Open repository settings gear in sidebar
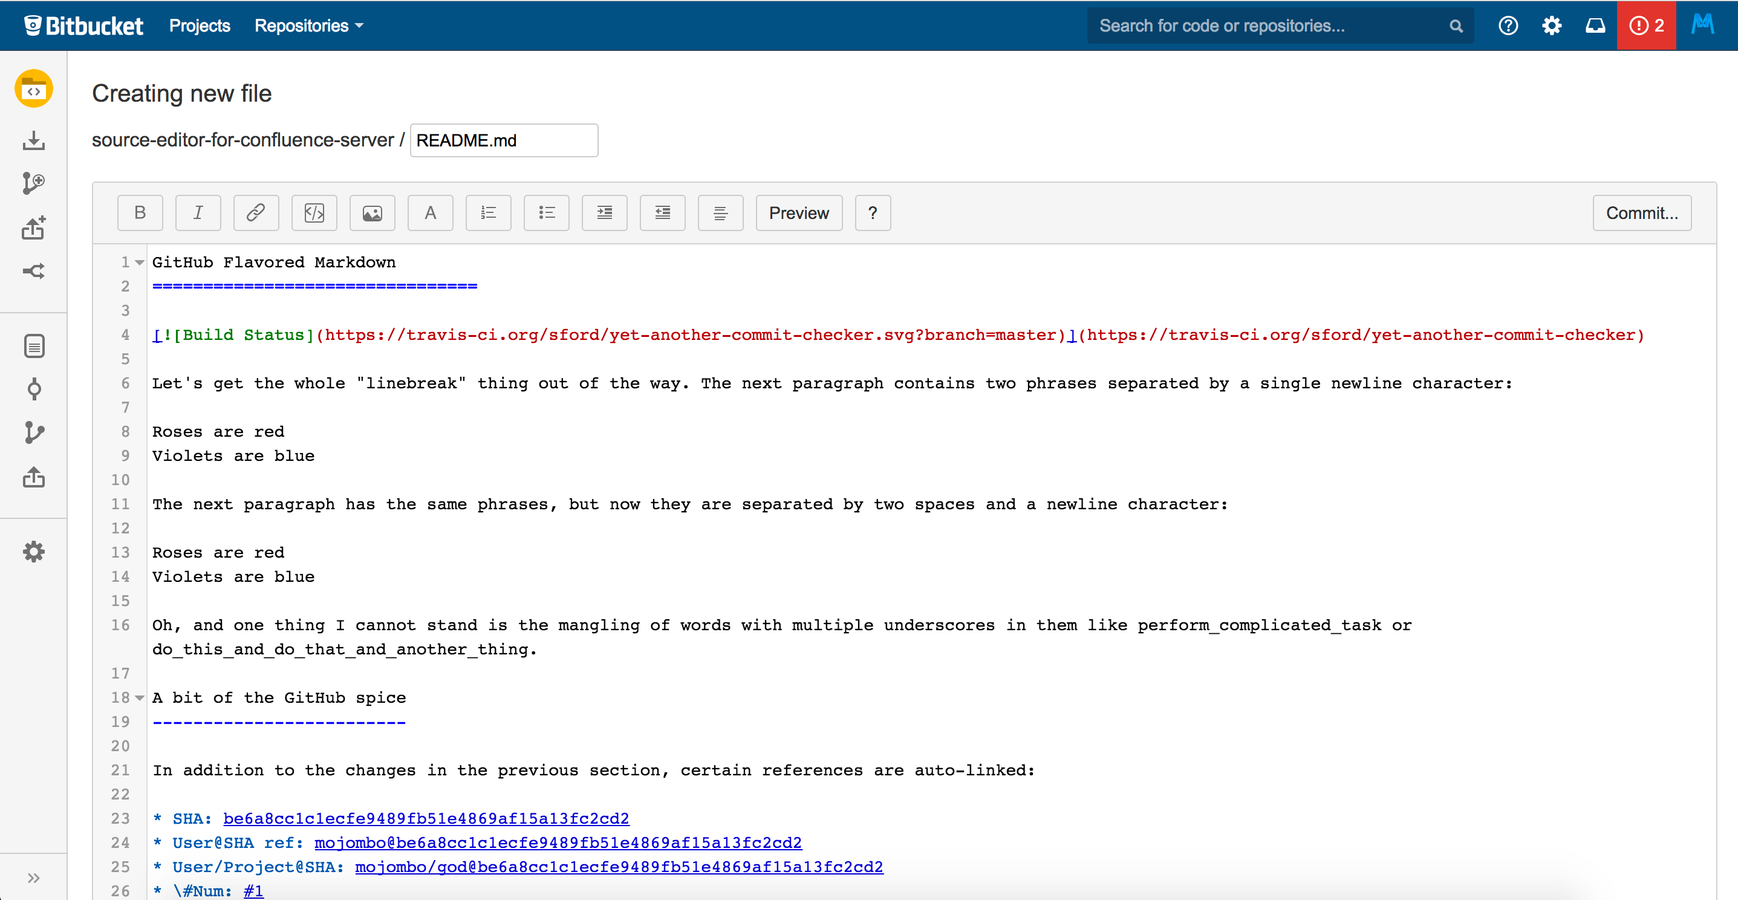 pyautogui.click(x=34, y=552)
